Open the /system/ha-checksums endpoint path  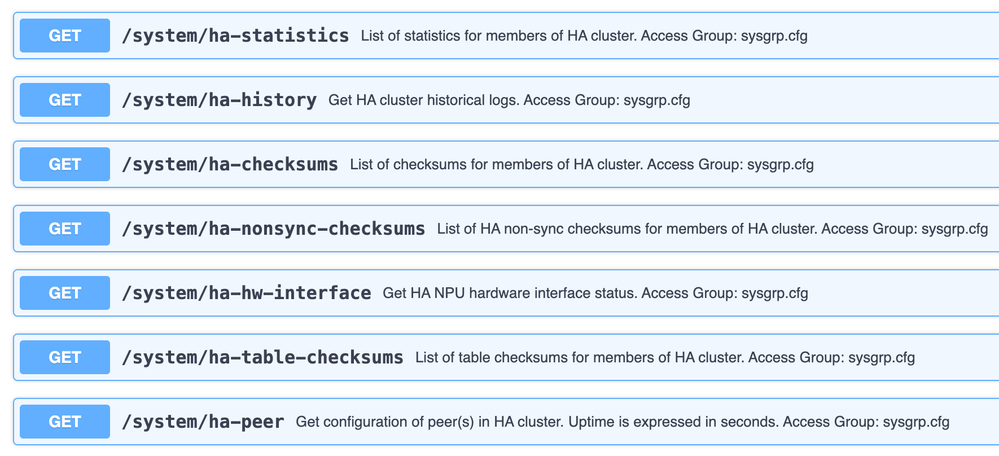point(230,164)
